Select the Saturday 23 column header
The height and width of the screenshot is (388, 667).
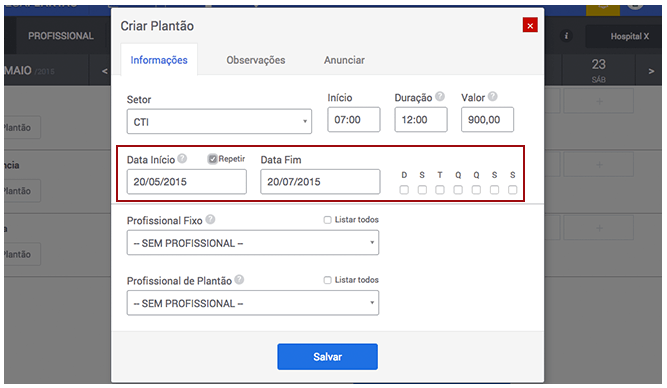tap(599, 70)
